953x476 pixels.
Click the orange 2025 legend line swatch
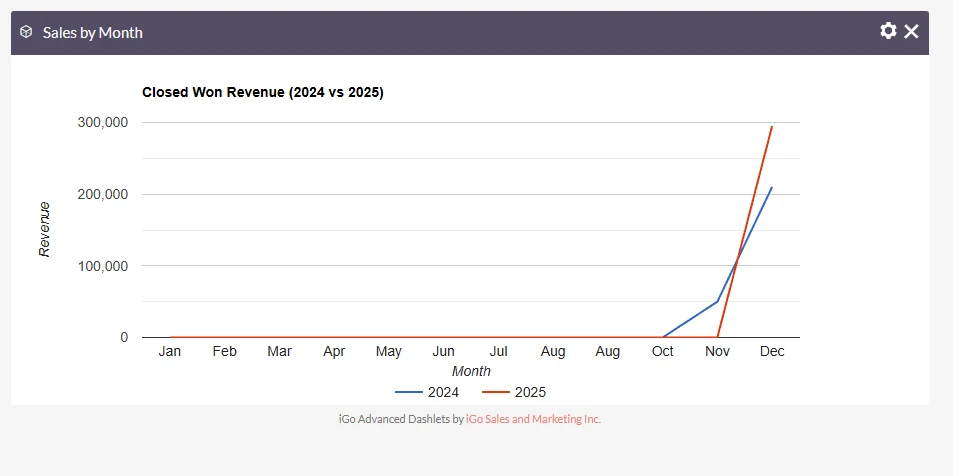point(496,392)
